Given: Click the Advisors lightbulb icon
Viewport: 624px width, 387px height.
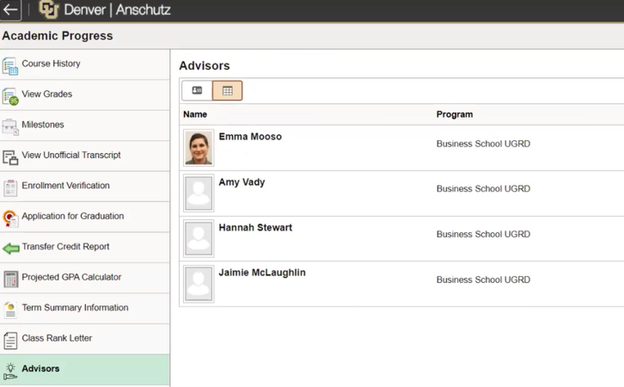Looking at the screenshot, I should [x=10, y=371].
